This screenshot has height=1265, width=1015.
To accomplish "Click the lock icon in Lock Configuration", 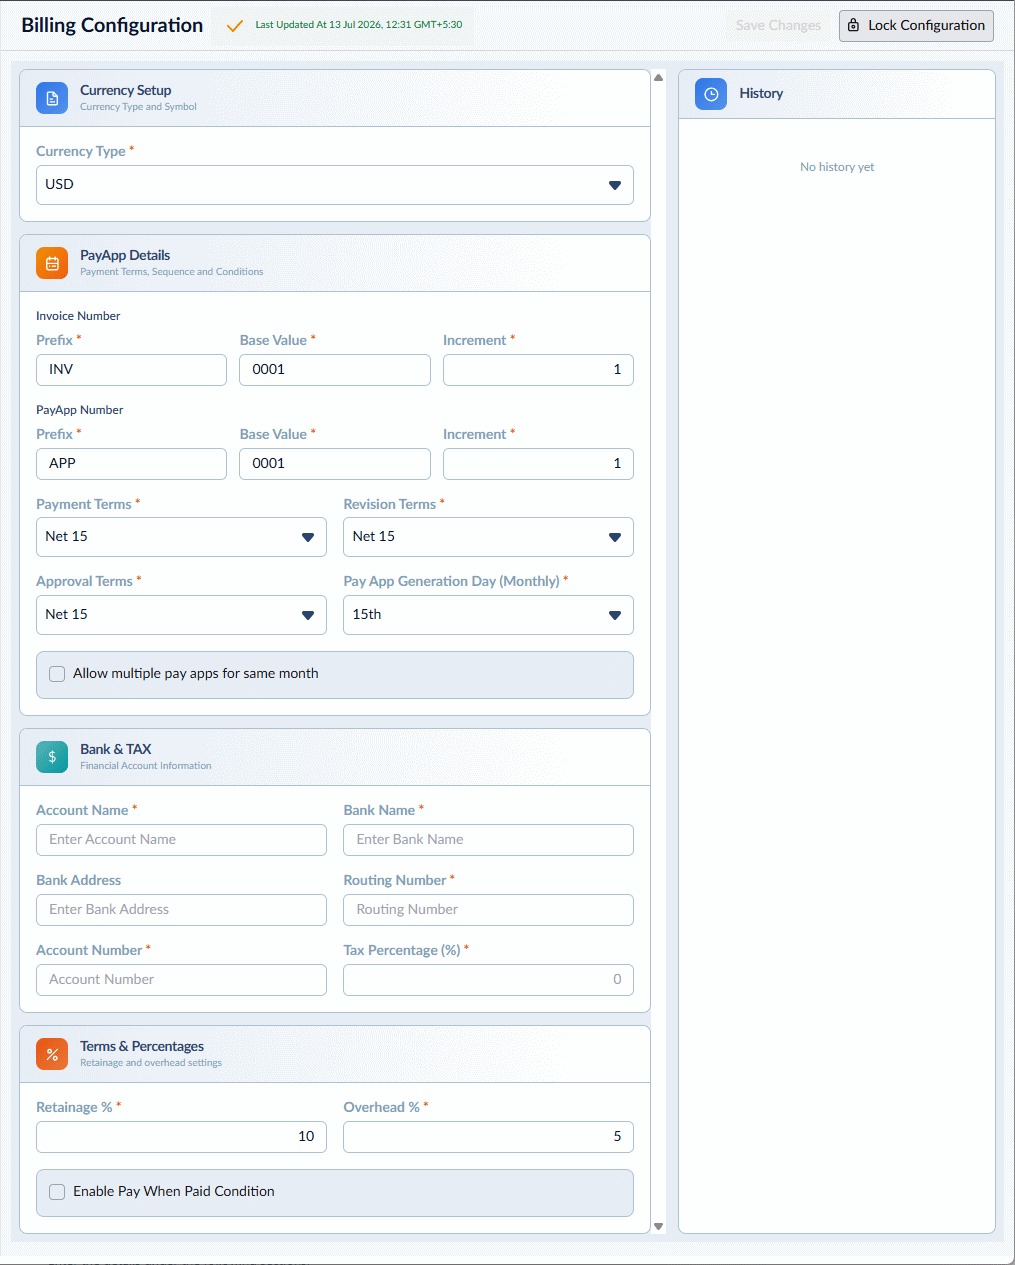I will [x=853, y=25].
